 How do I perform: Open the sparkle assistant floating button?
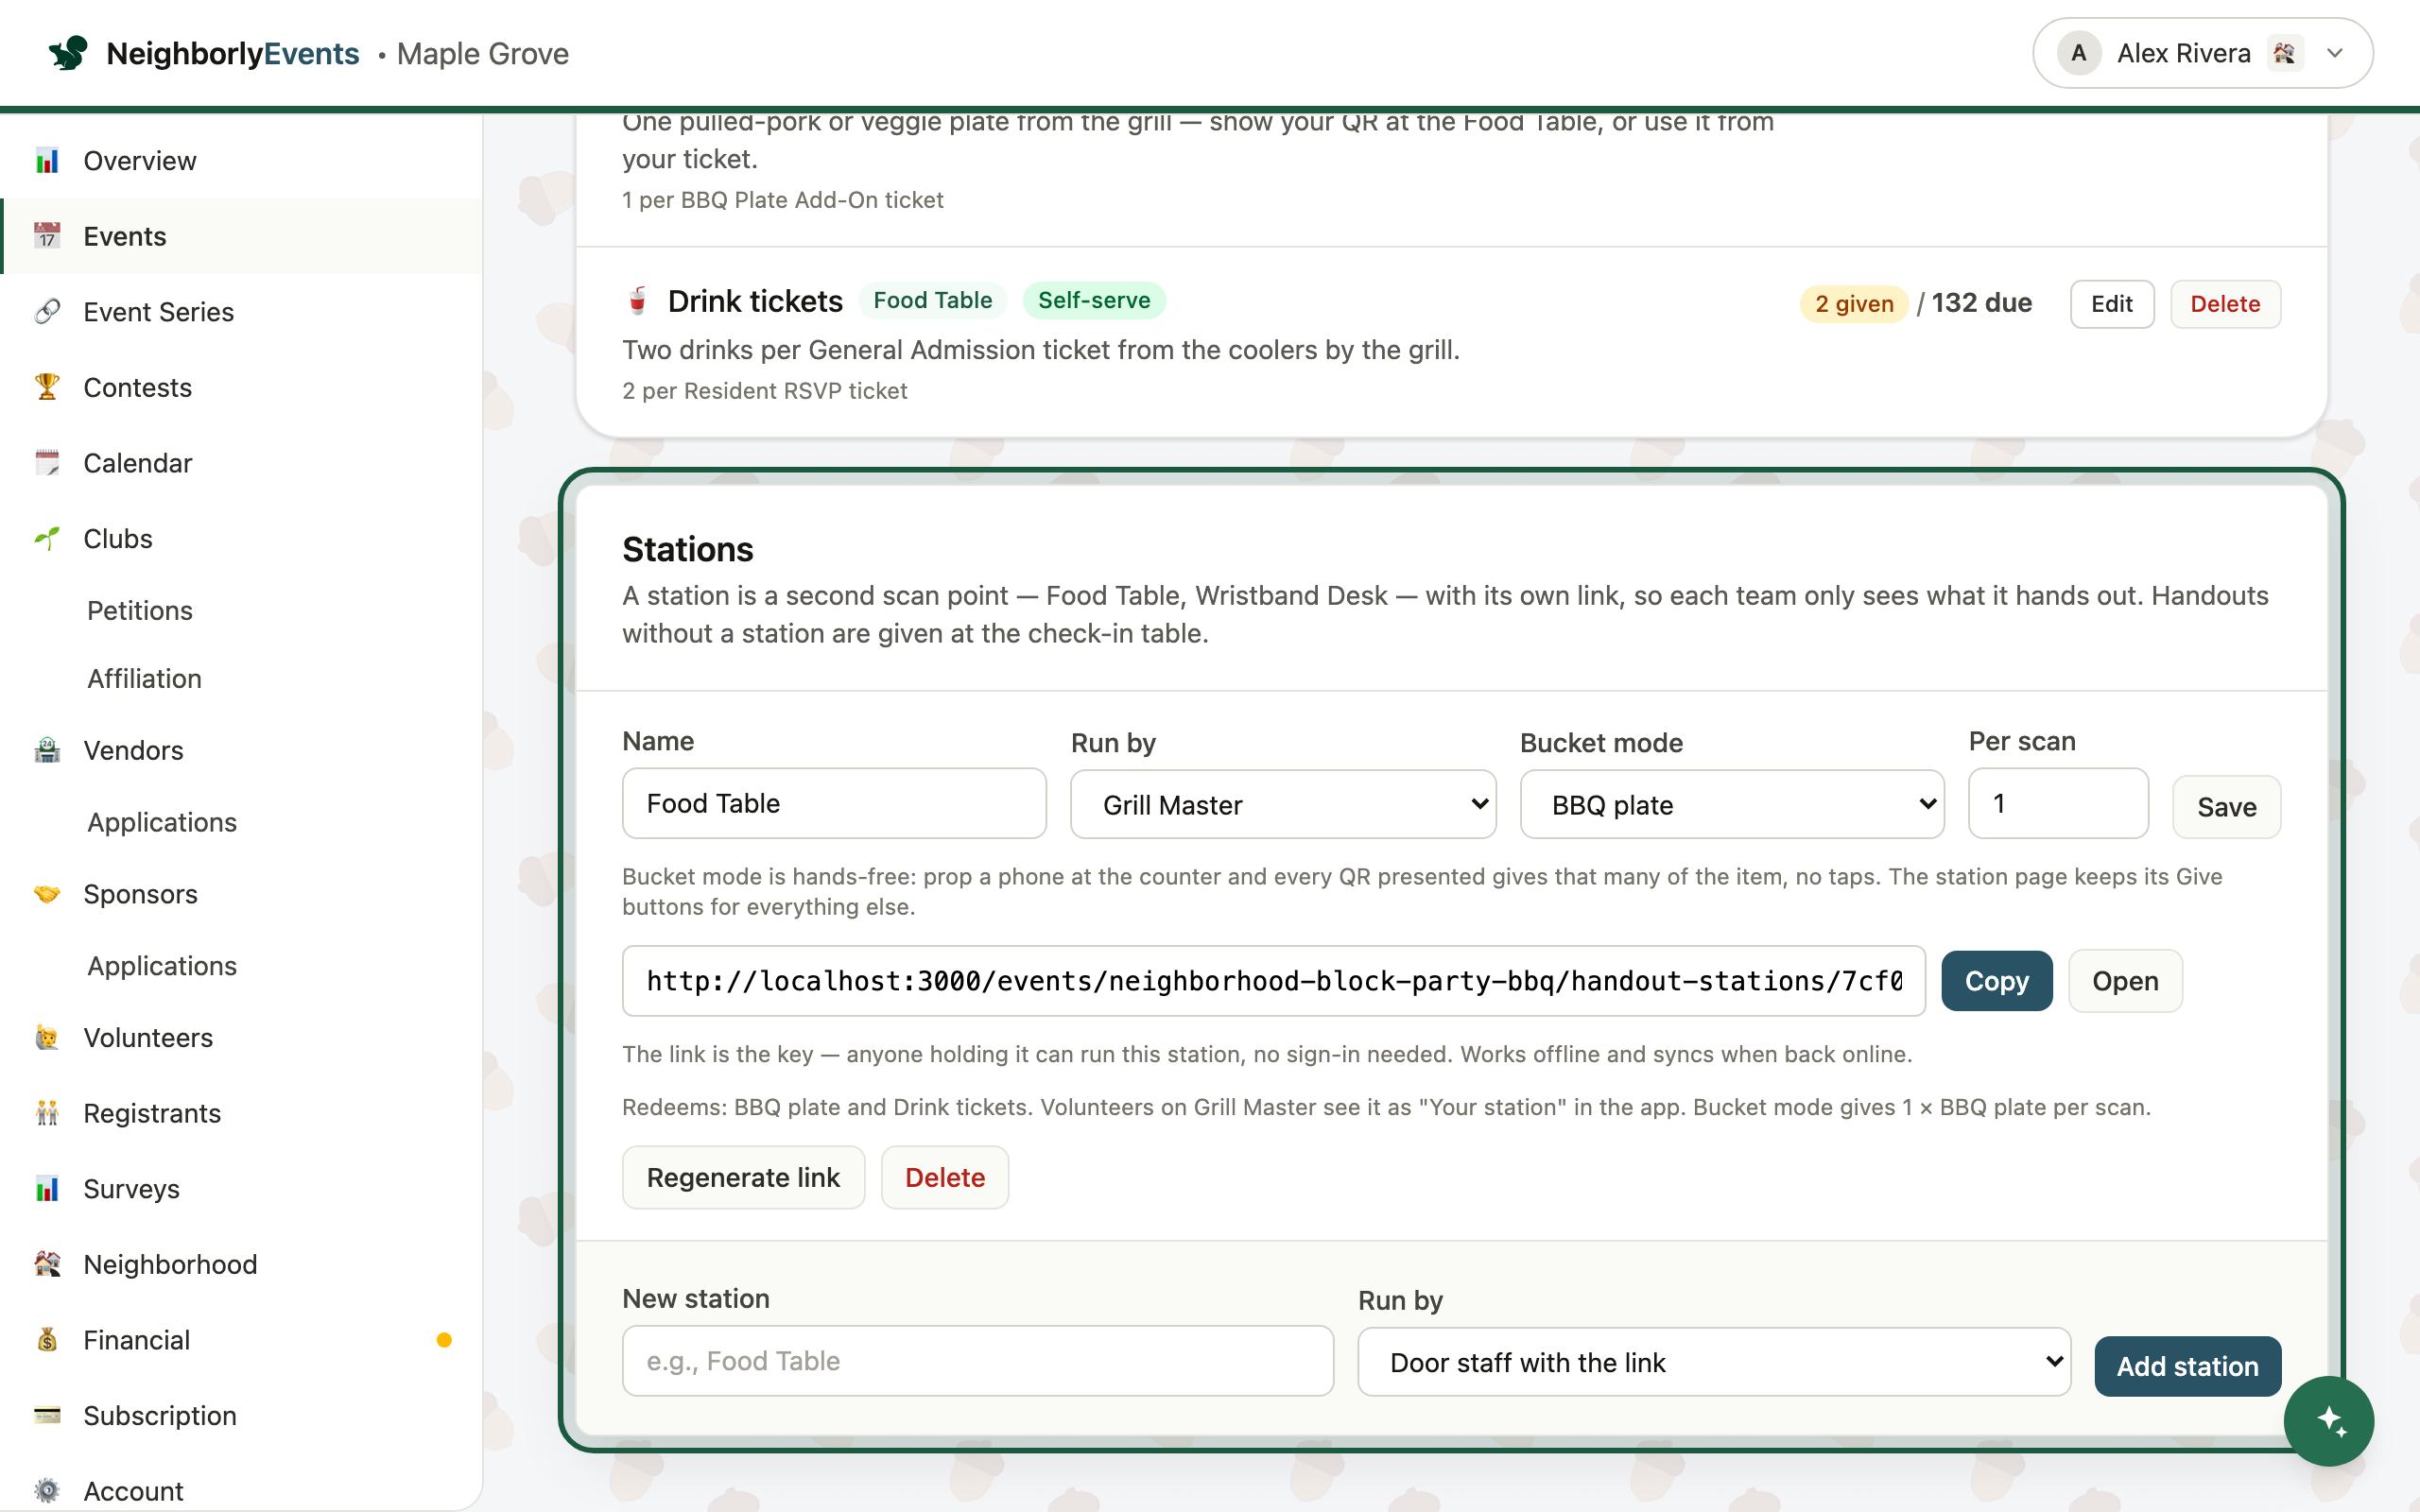tap(2329, 1421)
